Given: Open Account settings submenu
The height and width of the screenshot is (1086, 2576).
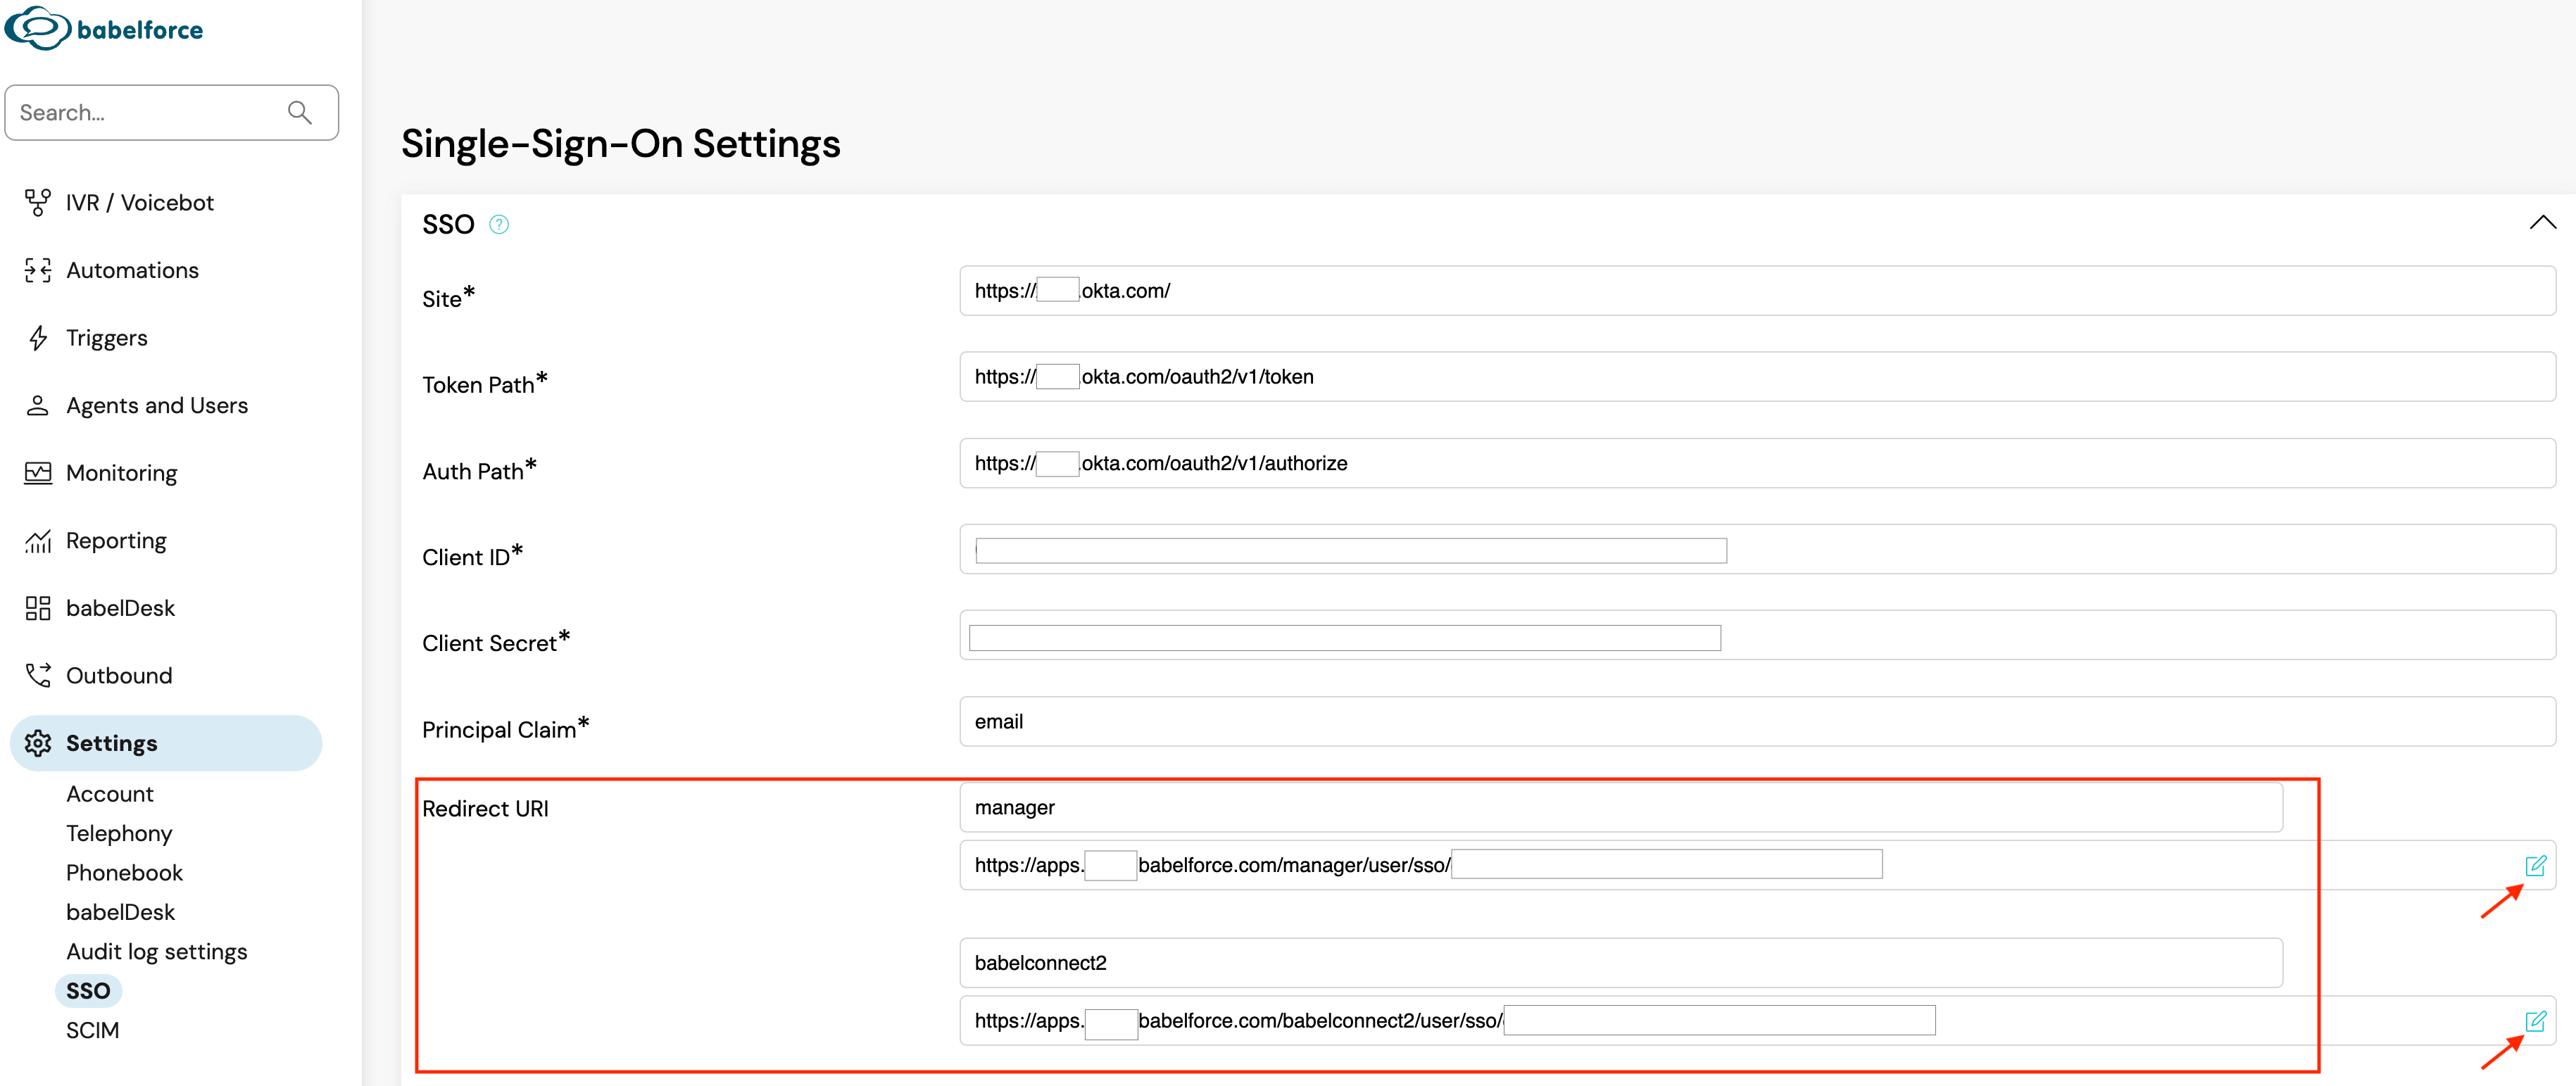Looking at the screenshot, I should (110, 794).
